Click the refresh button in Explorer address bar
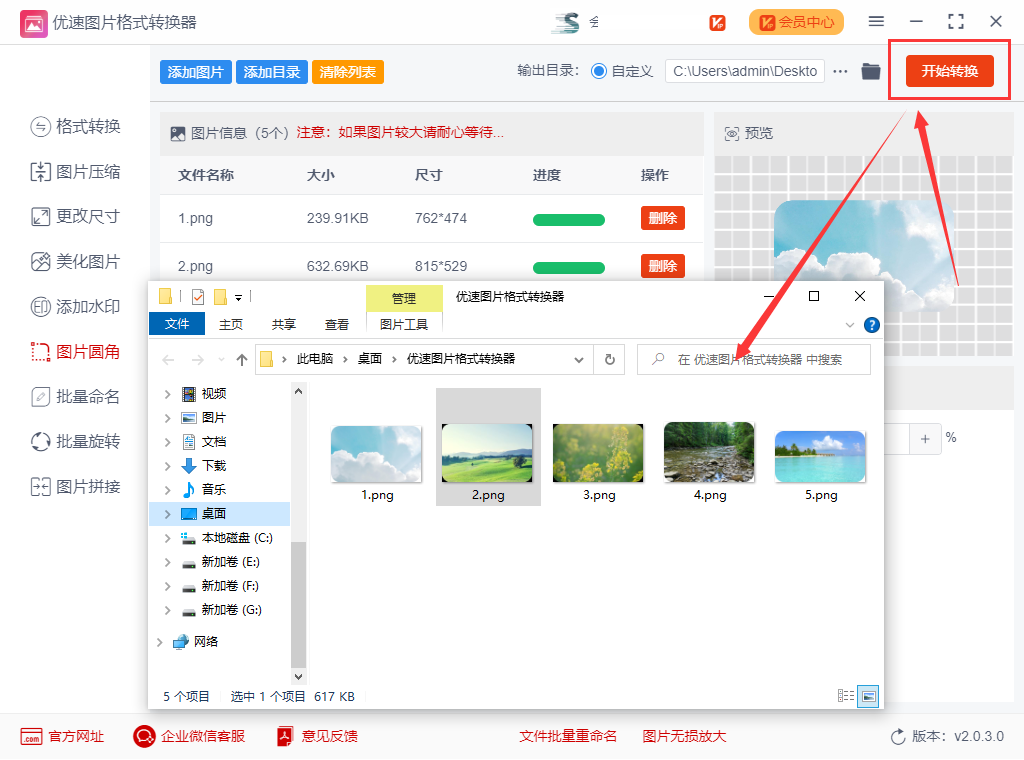Viewport: 1024px width, 760px height. click(x=609, y=360)
